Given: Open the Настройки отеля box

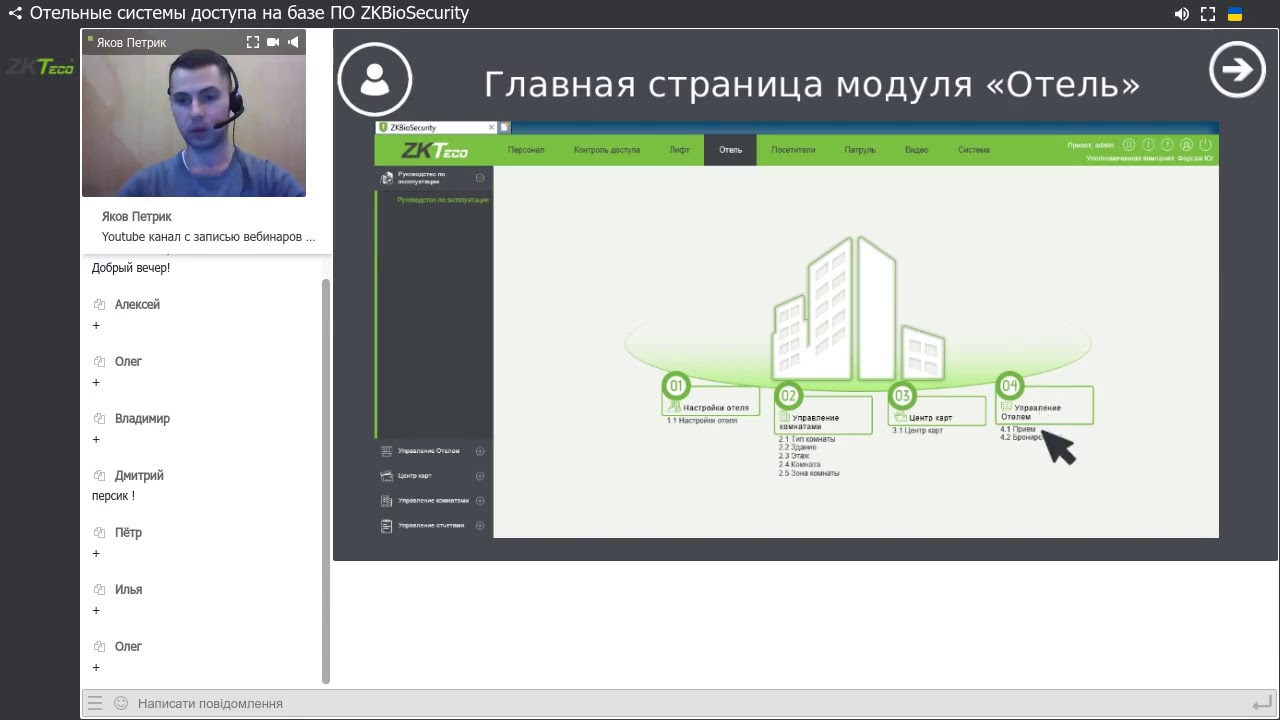Looking at the screenshot, I should [712, 402].
